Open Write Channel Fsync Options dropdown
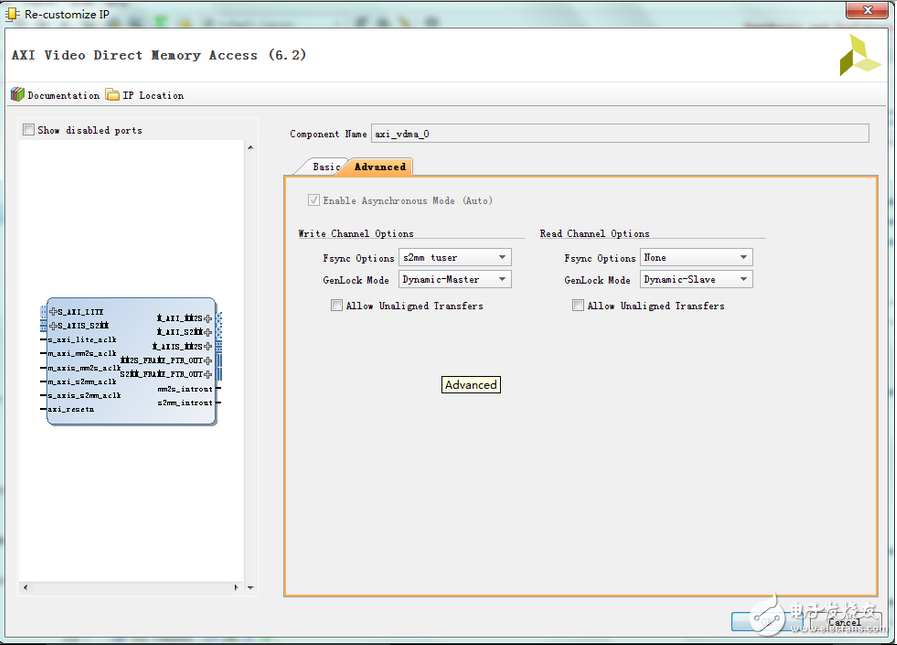897x645 pixels. click(x=455, y=258)
